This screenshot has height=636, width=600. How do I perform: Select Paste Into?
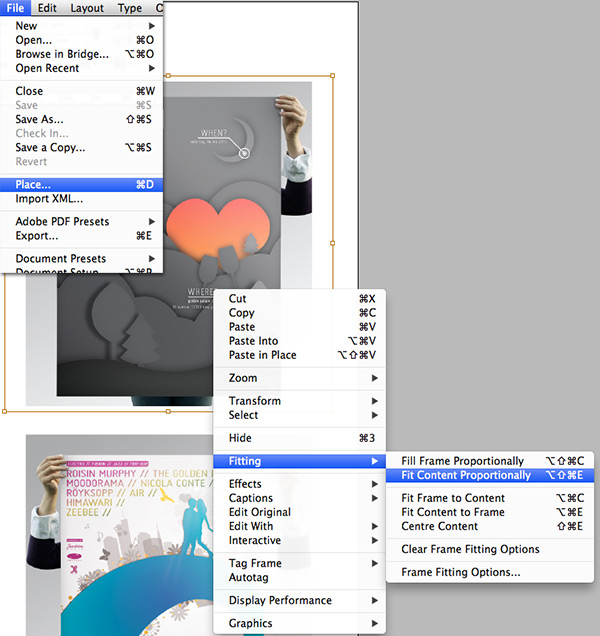299,341
